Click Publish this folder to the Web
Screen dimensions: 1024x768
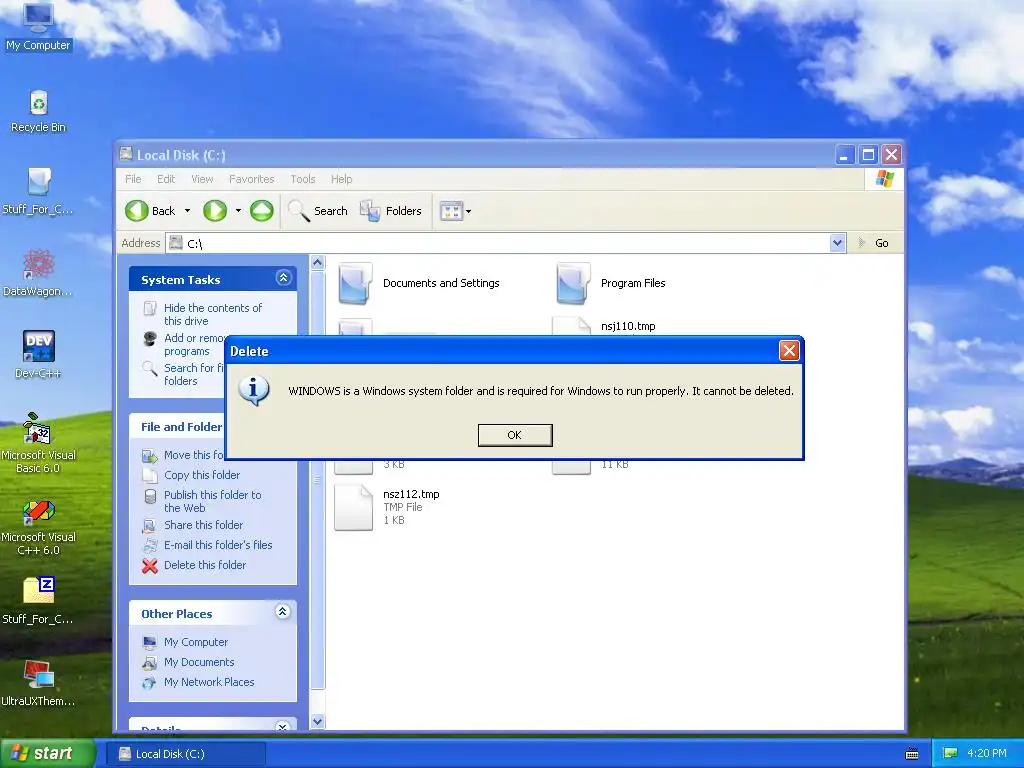[x=212, y=502]
